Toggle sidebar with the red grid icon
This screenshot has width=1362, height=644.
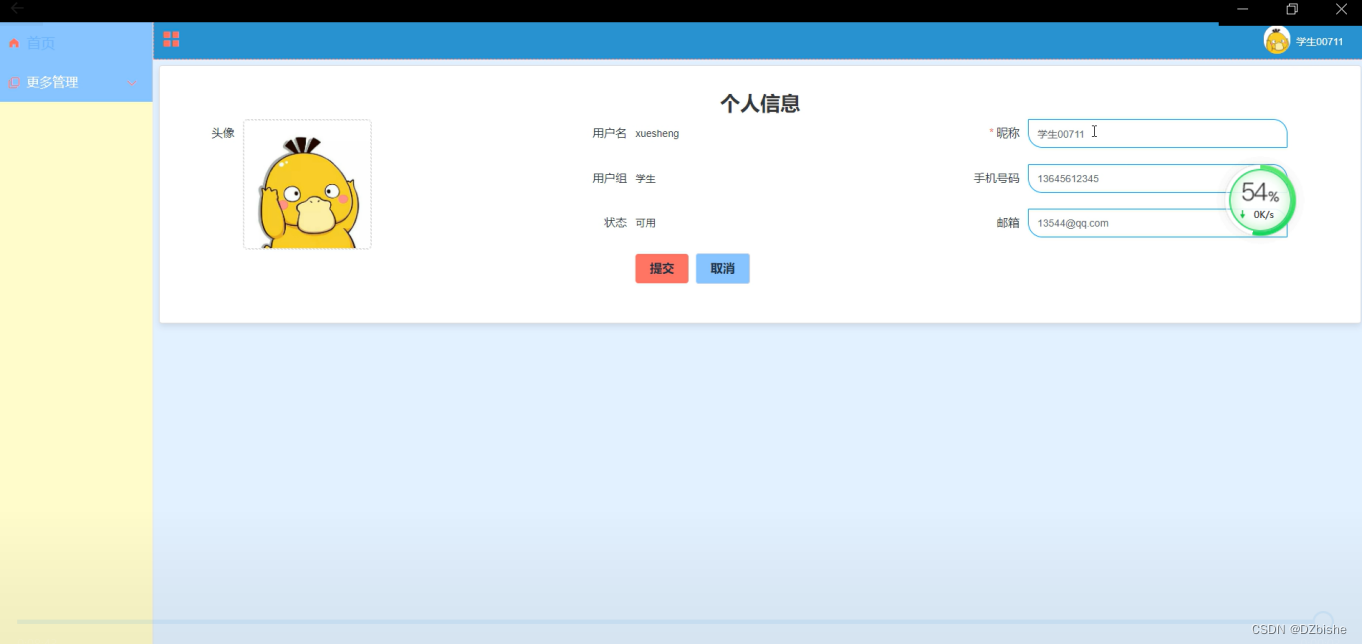(x=171, y=39)
